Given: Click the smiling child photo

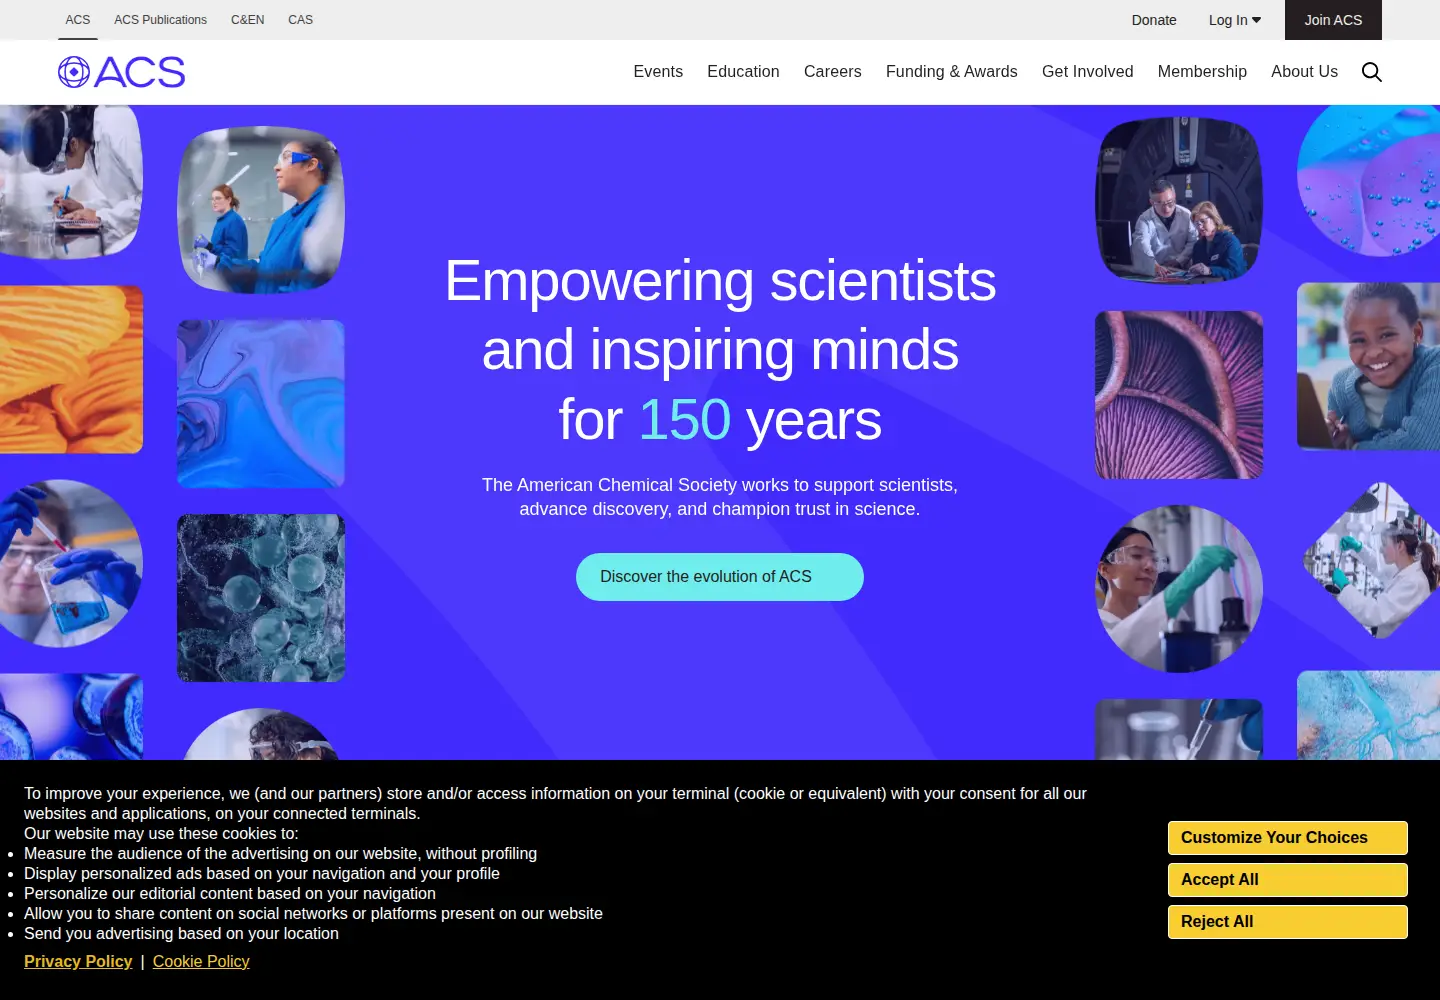Looking at the screenshot, I should tap(1368, 366).
